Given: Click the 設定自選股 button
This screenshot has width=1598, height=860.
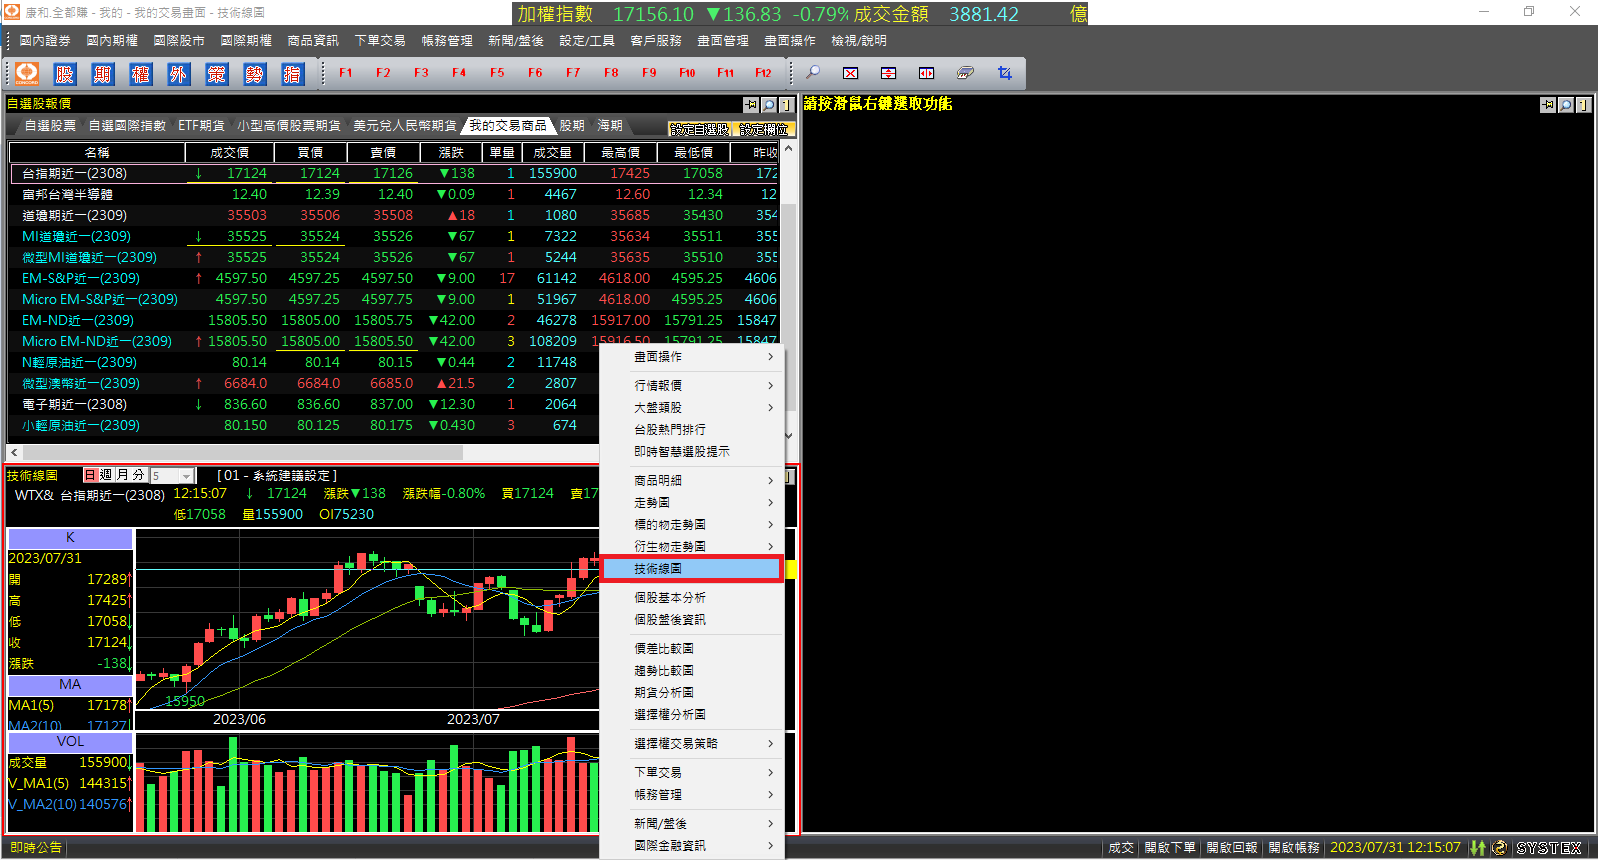Looking at the screenshot, I should (x=700, y=129).
